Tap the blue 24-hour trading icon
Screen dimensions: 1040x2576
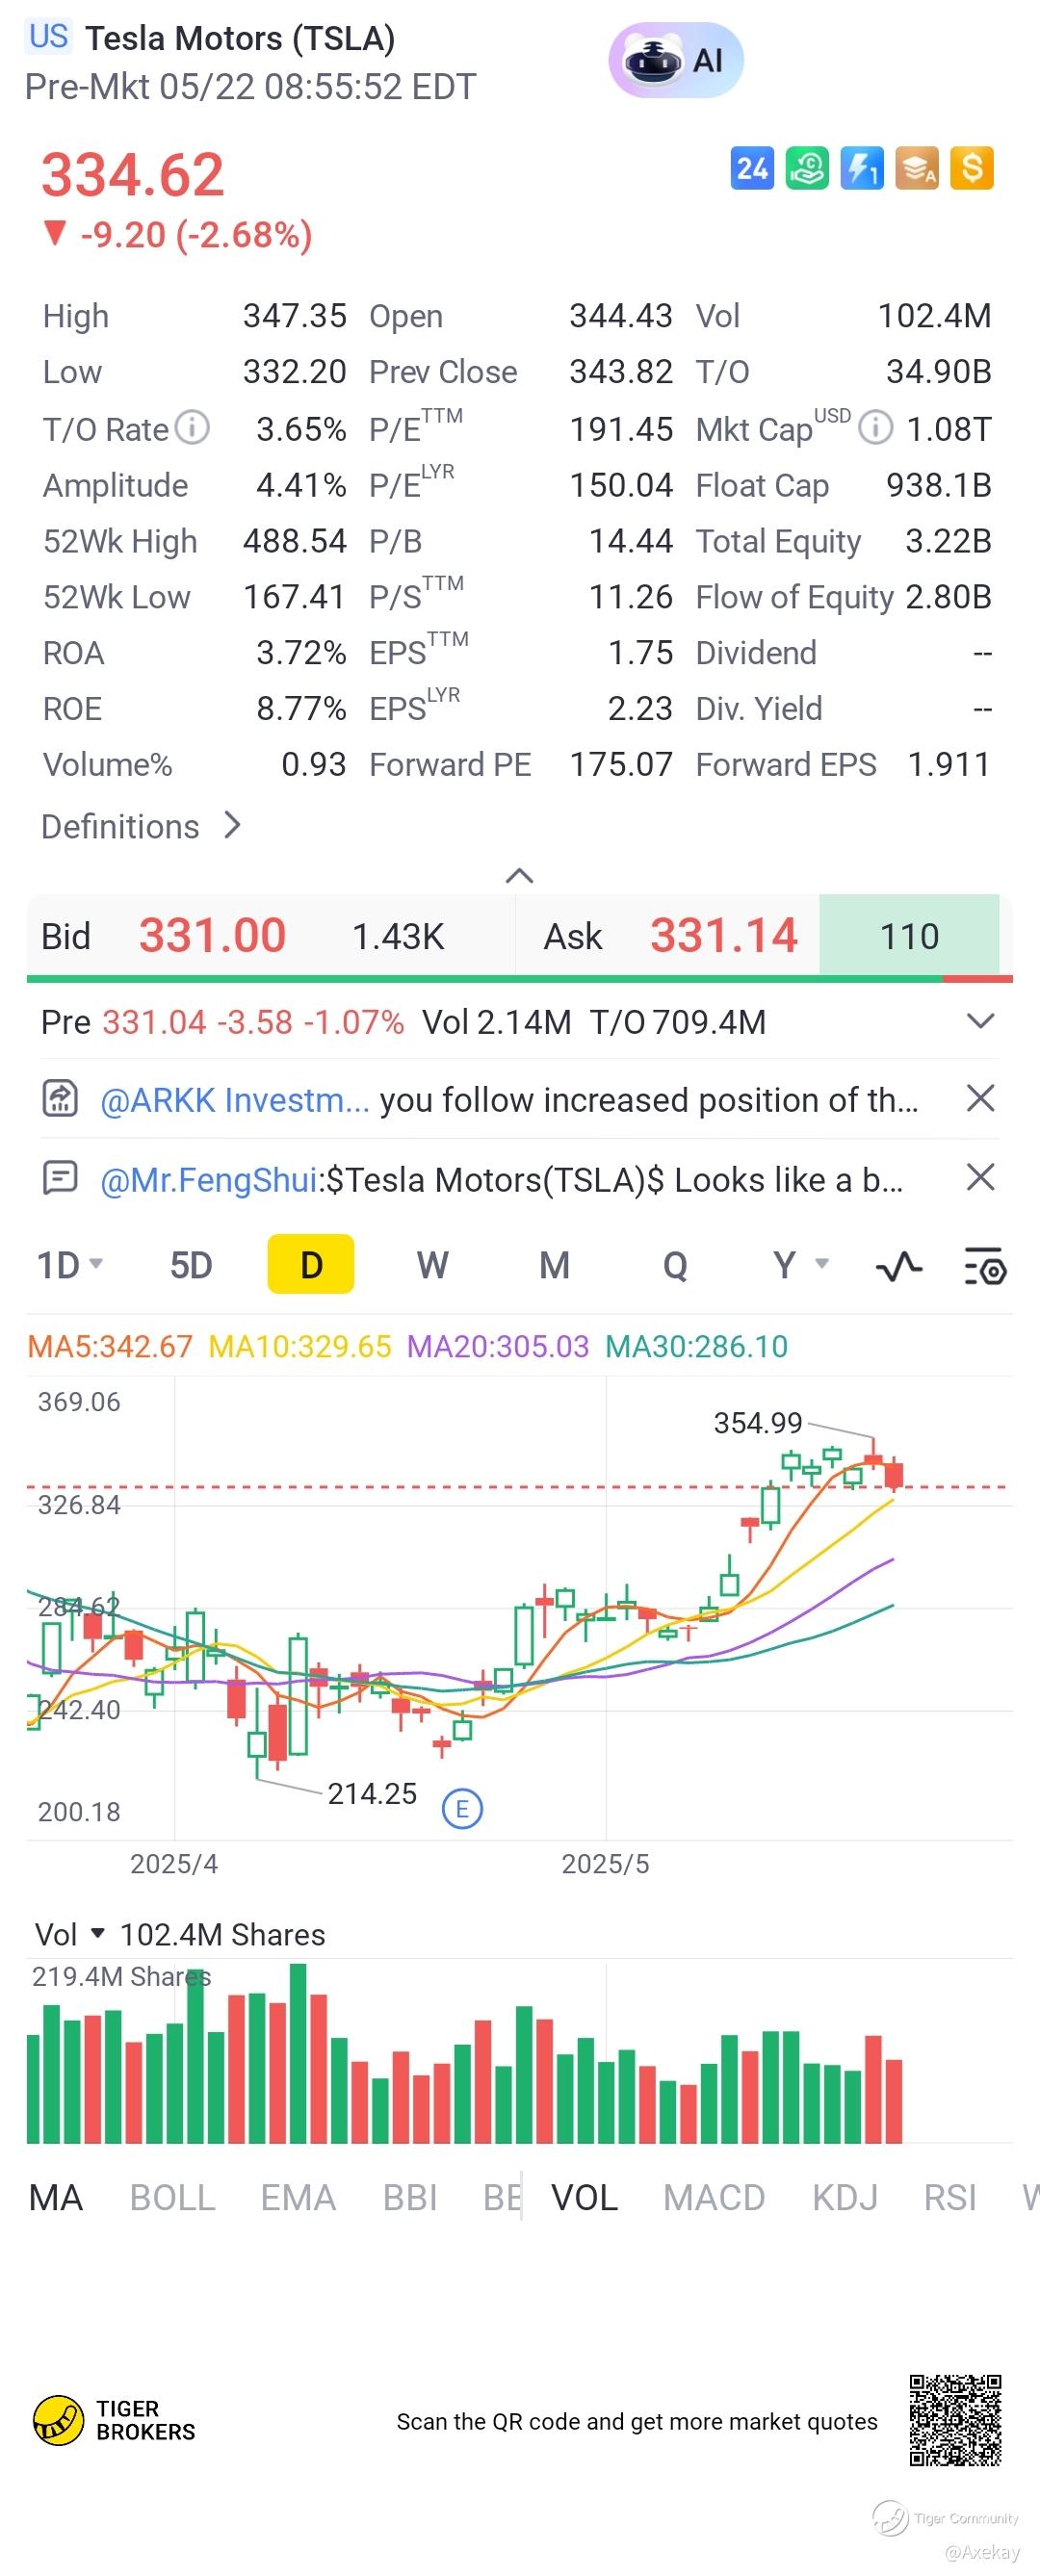[752, 168]
